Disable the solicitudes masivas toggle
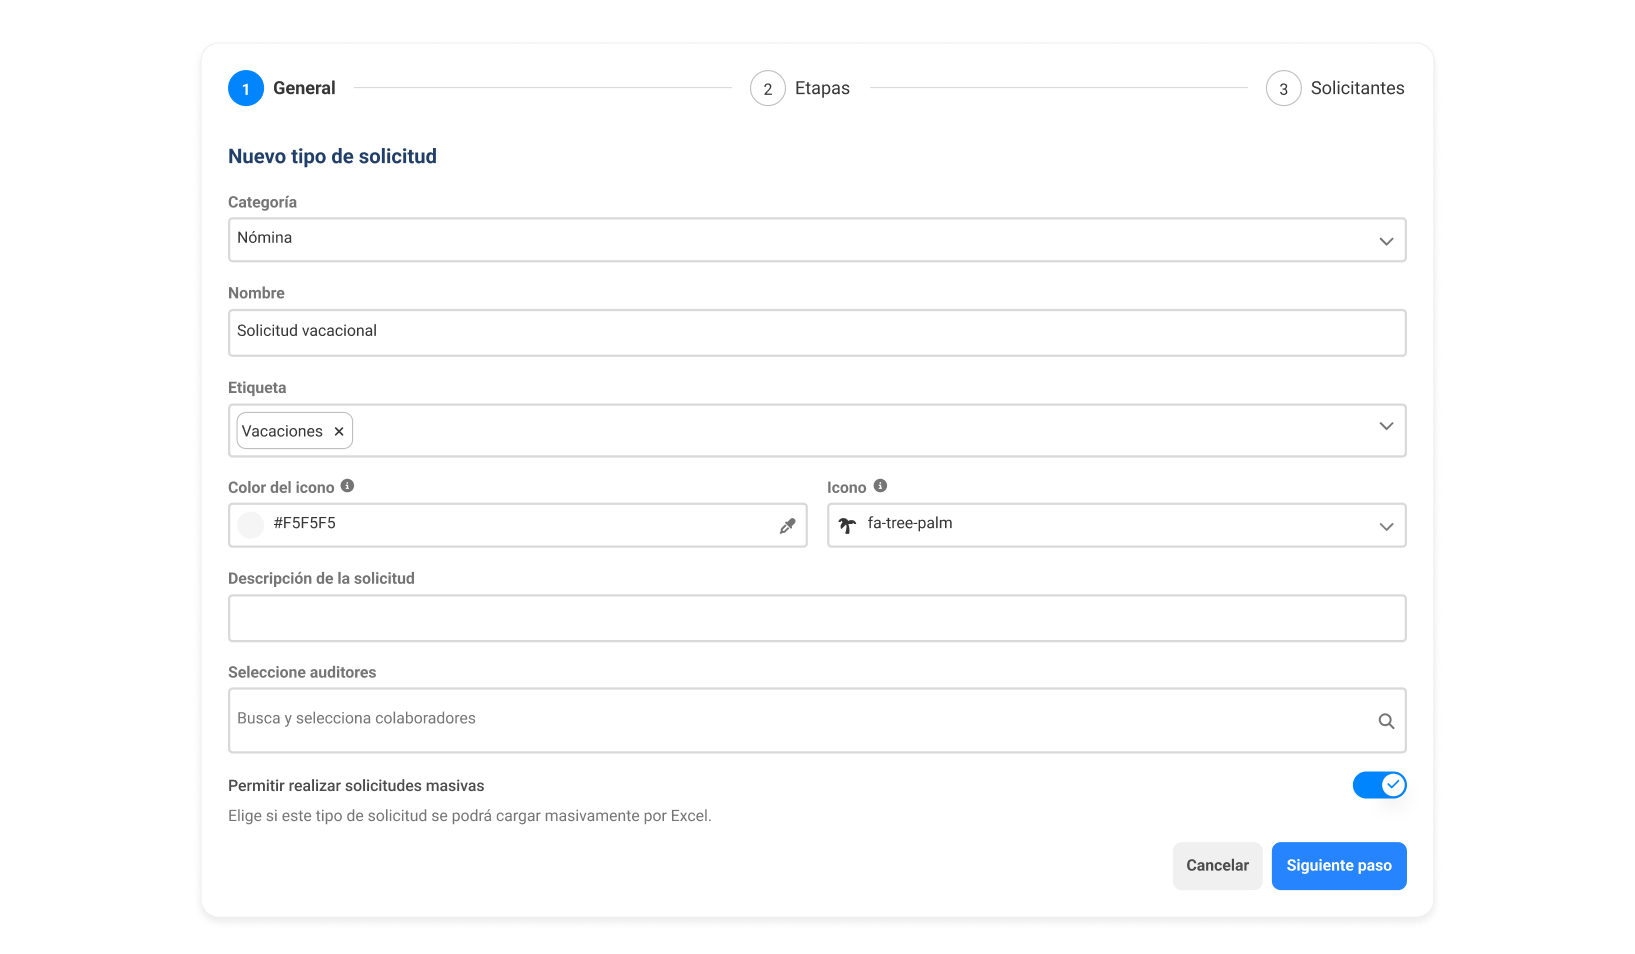 click(1379, 785)
